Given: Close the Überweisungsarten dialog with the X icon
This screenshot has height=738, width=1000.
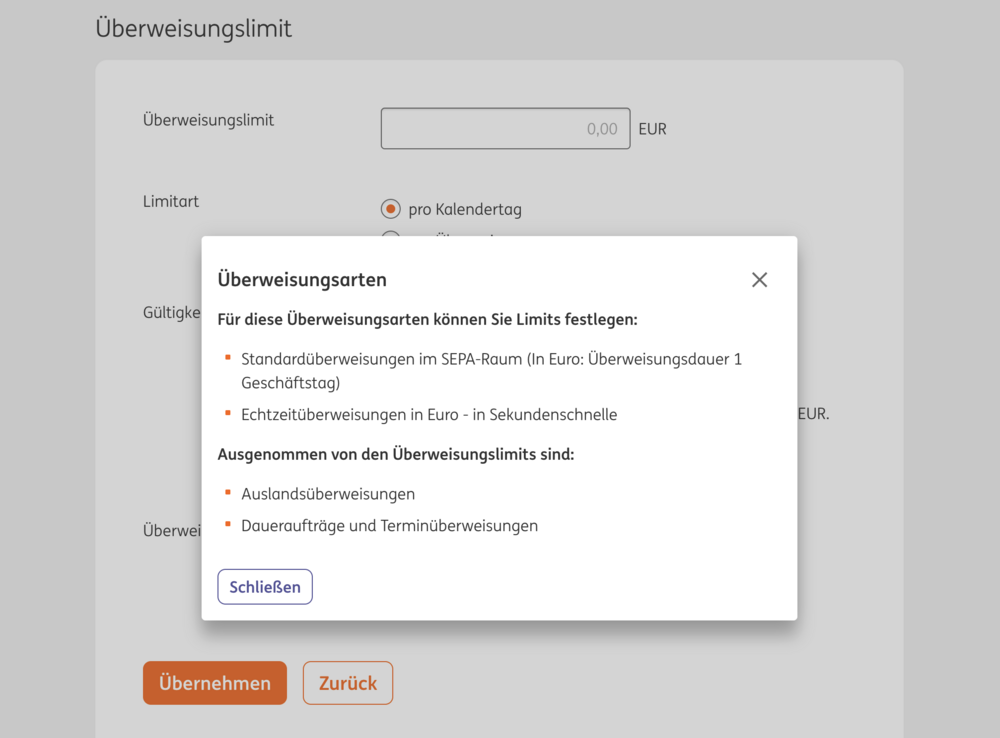Looking at the screenshot, I should coord(759,280).
